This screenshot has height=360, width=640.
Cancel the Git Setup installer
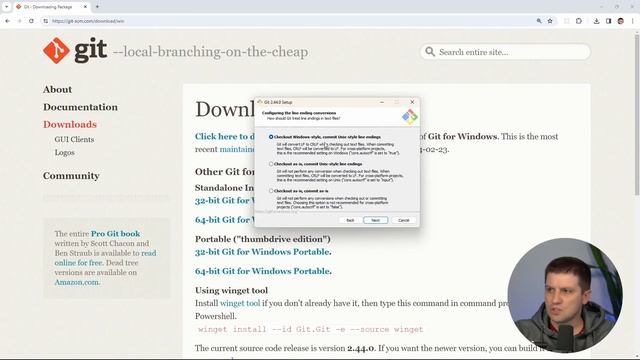coord(403,220)
